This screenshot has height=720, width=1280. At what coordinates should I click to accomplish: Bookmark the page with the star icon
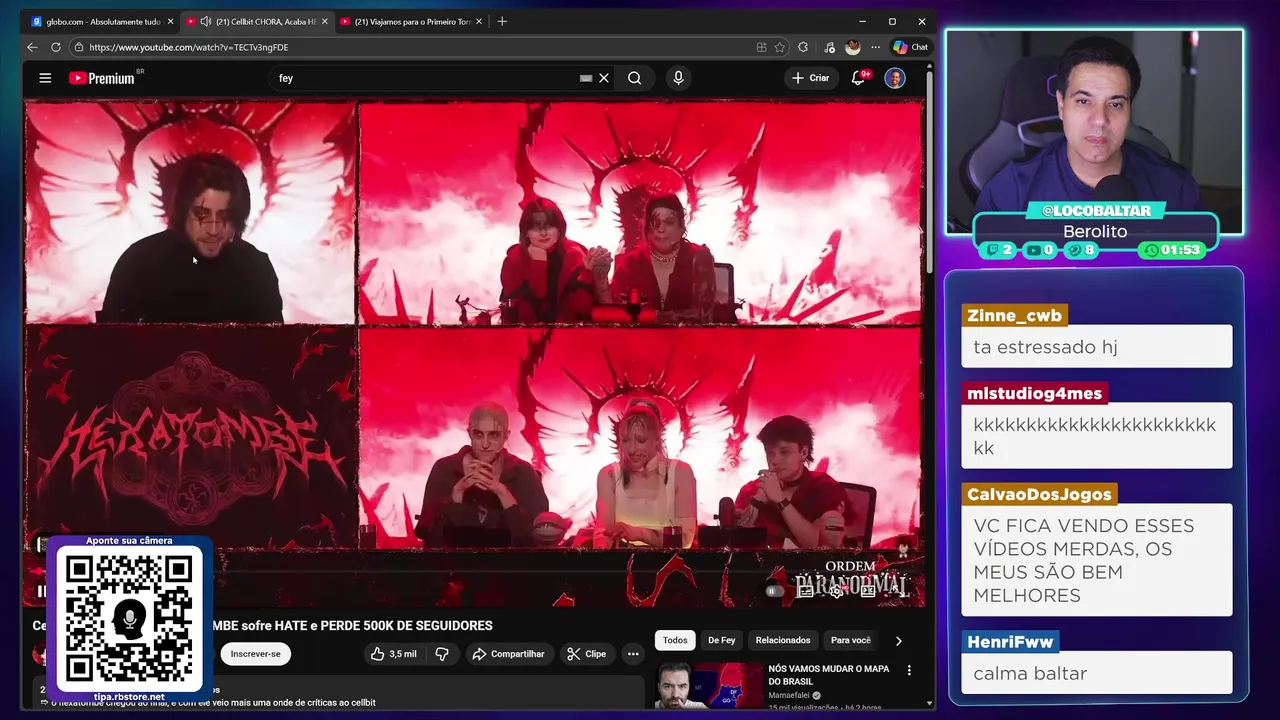780,47
